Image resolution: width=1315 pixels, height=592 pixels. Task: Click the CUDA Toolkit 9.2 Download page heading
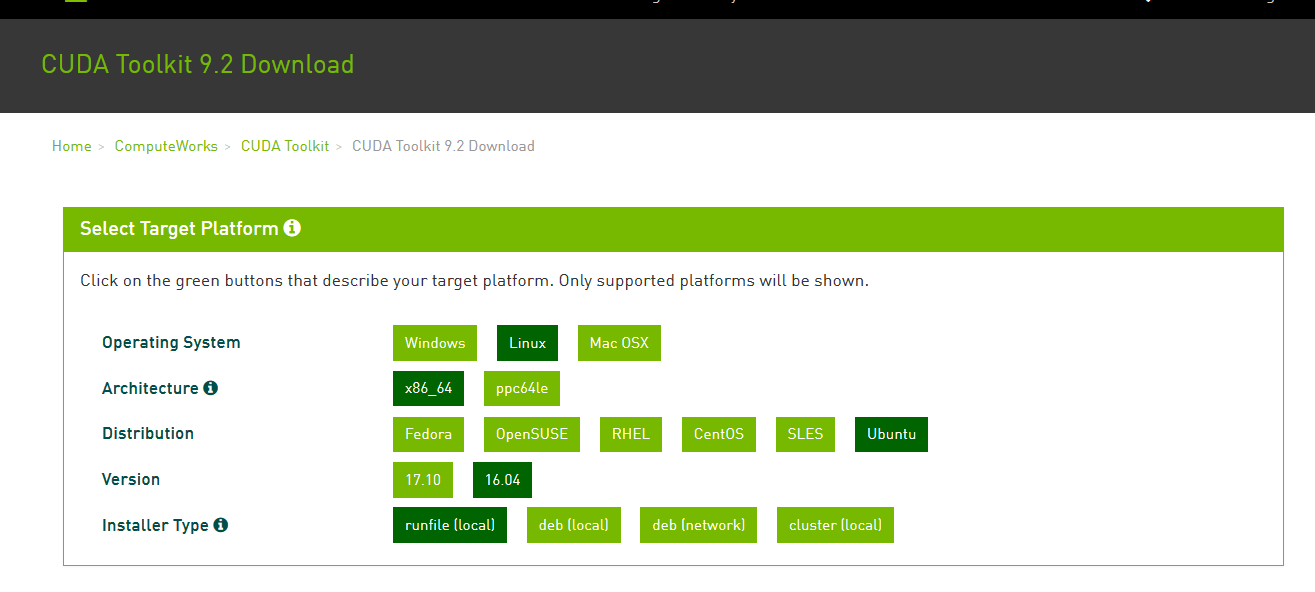click(x=198, y=64)
